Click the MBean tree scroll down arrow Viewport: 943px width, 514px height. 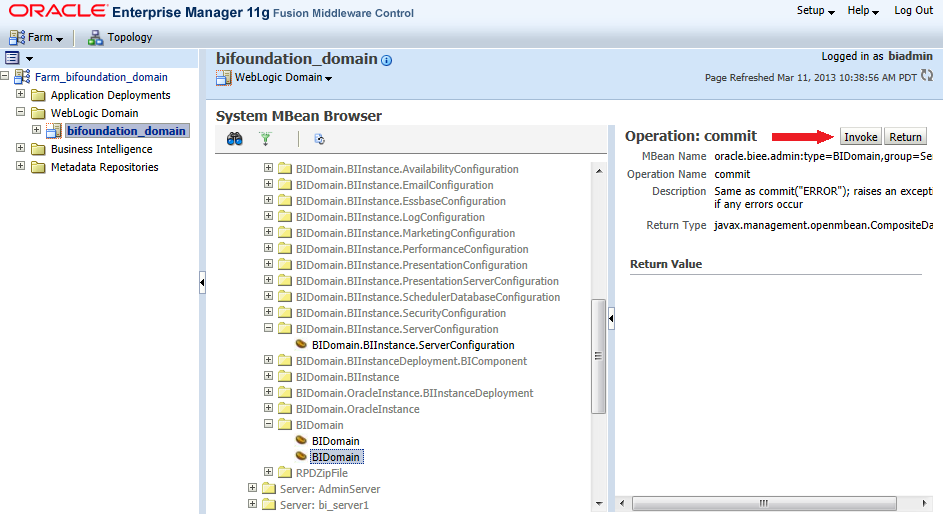pyautogui.click(x=598, y=504)
